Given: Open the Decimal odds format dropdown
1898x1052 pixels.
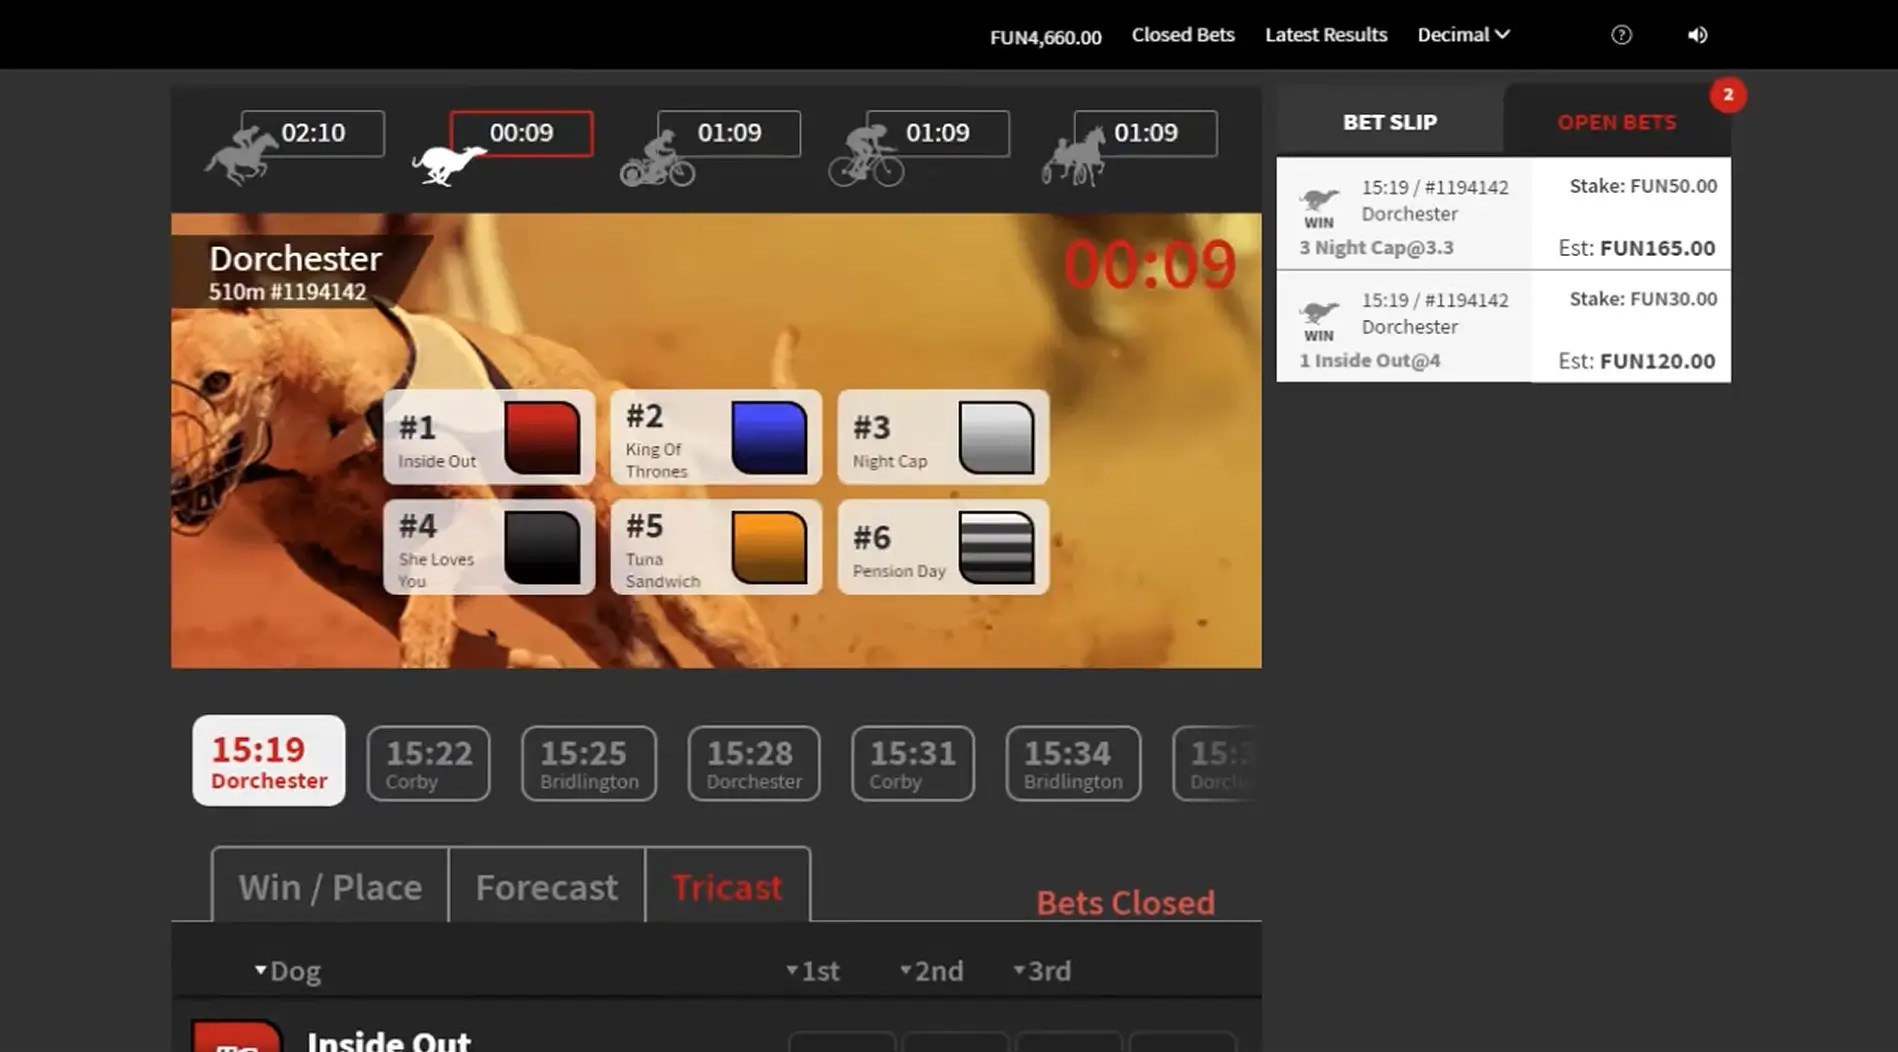Looking at the screenshot, I should click(1463, 35).
